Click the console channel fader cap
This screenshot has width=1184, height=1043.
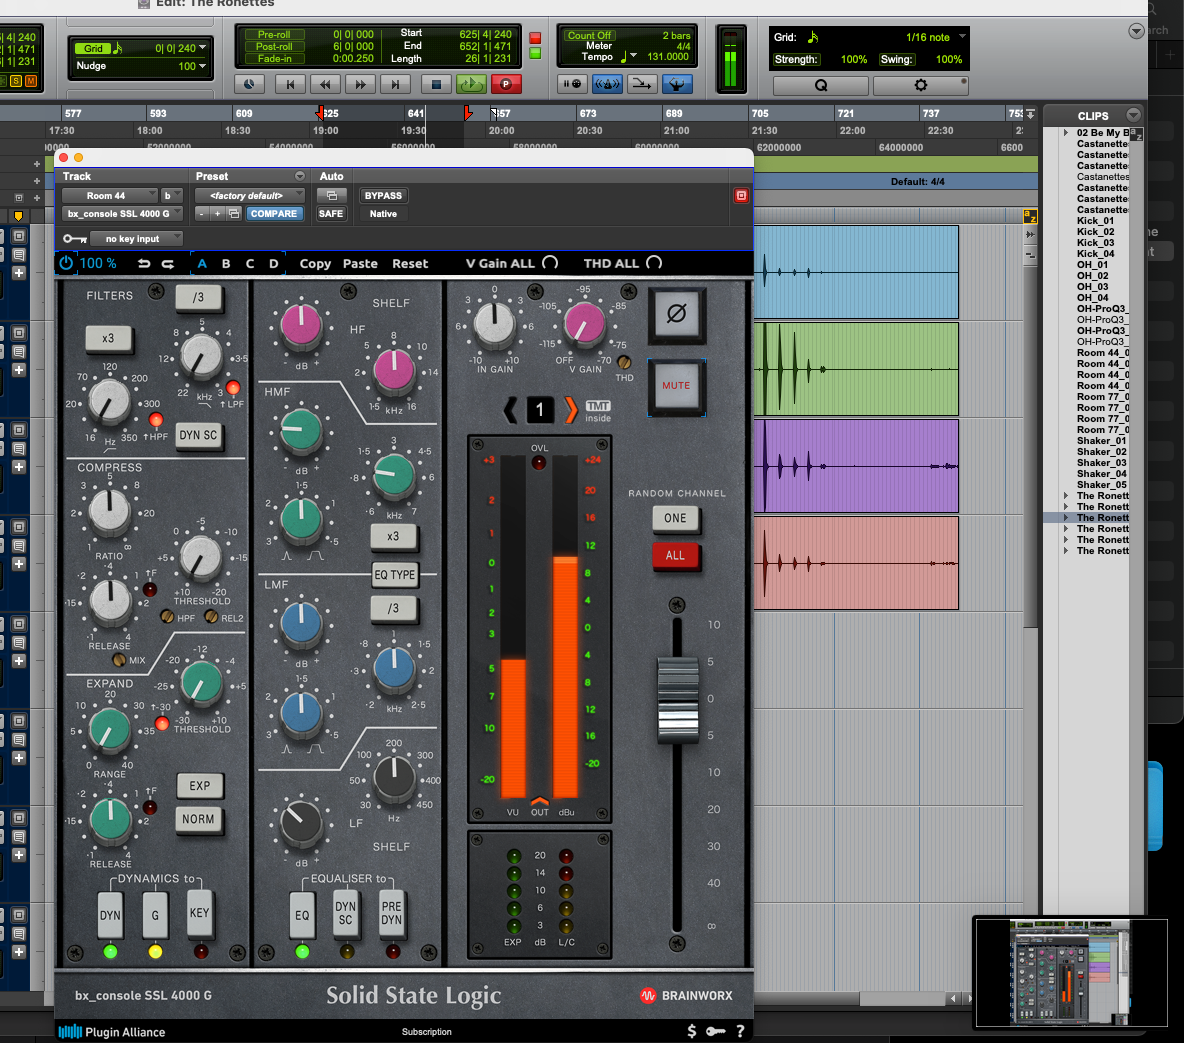pyautogui.click(x=678, y=700)
